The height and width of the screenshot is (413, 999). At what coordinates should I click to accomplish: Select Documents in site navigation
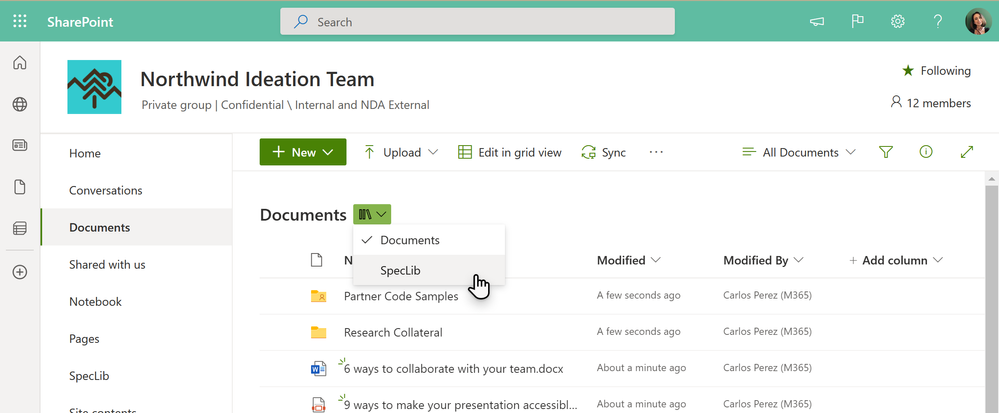[136, 228]
